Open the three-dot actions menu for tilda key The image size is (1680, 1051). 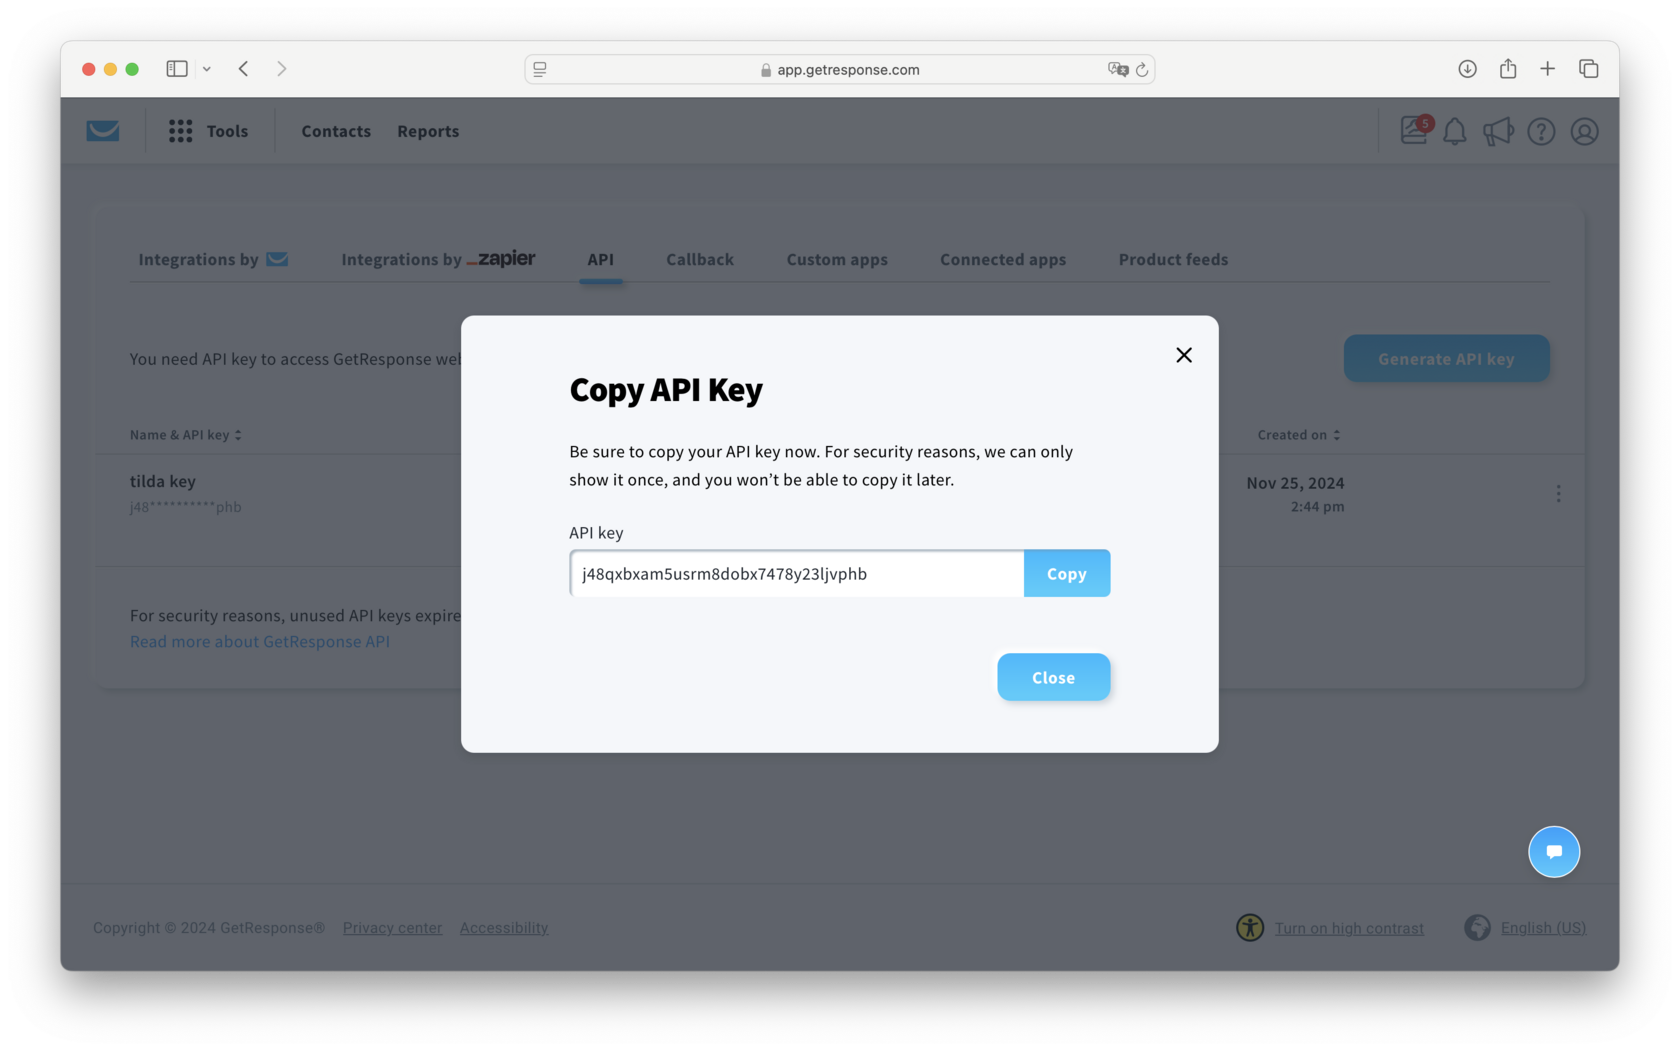pyautogui.click(x=1558, y=493)
